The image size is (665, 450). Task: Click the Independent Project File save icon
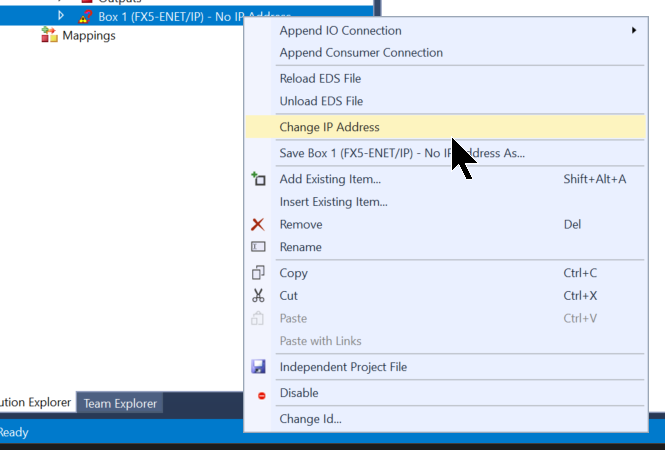tap(258, 367)
